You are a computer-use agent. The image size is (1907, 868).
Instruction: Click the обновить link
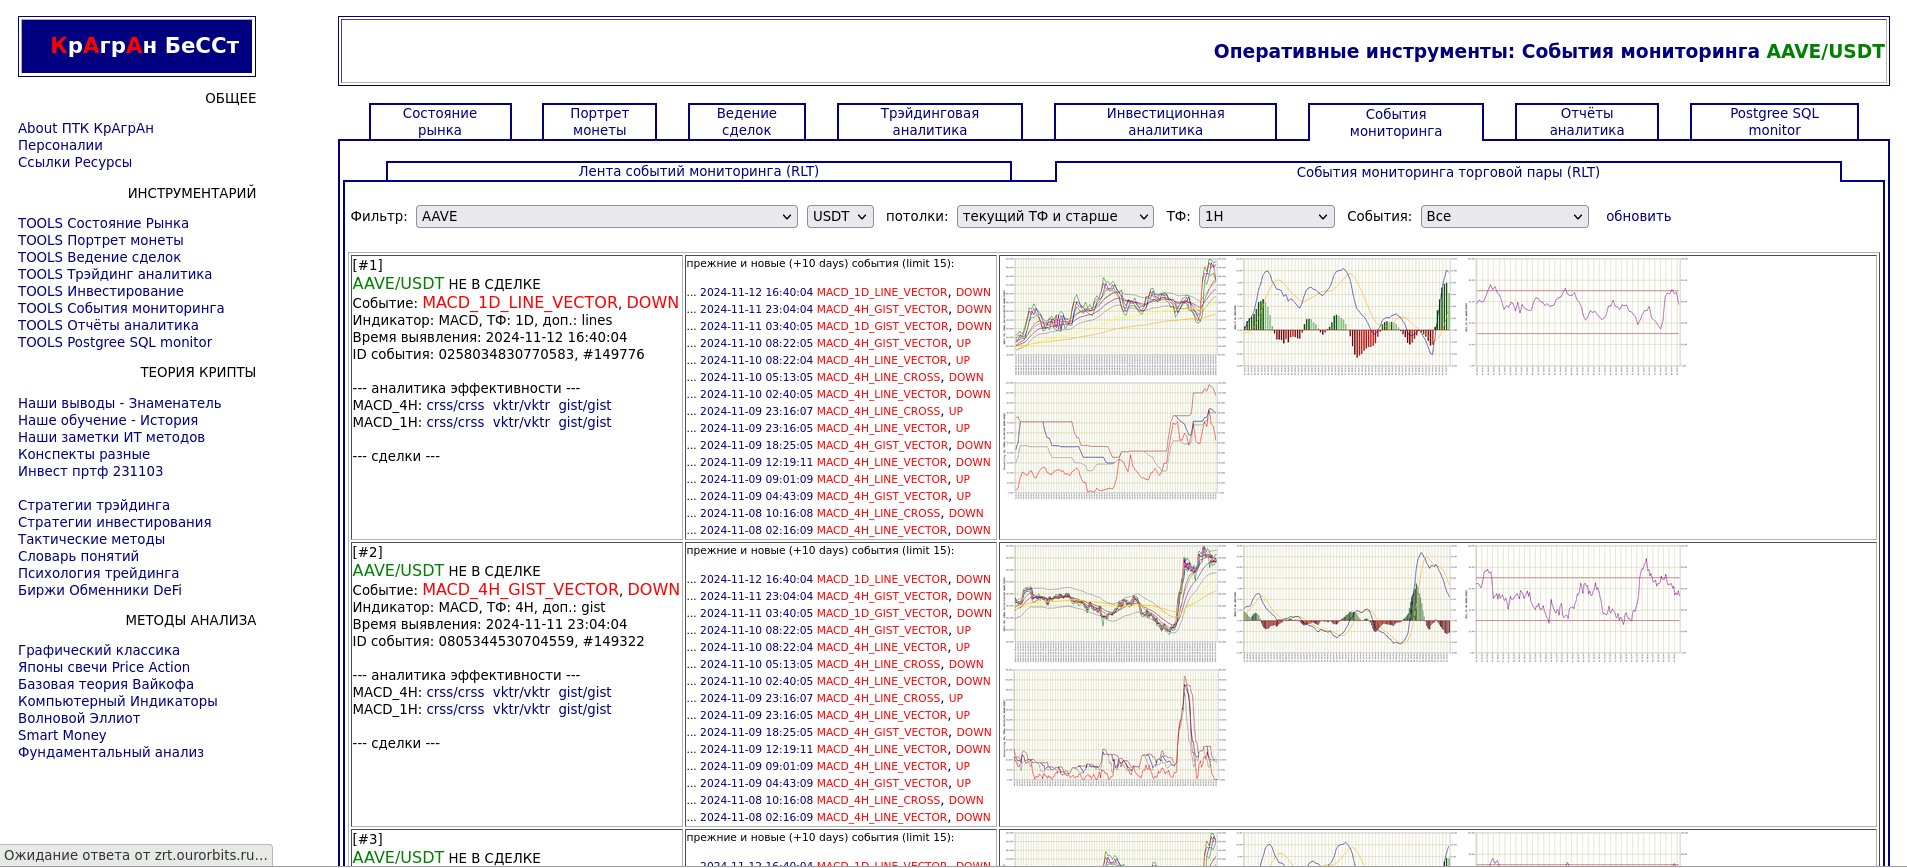tap(1638, 216)
